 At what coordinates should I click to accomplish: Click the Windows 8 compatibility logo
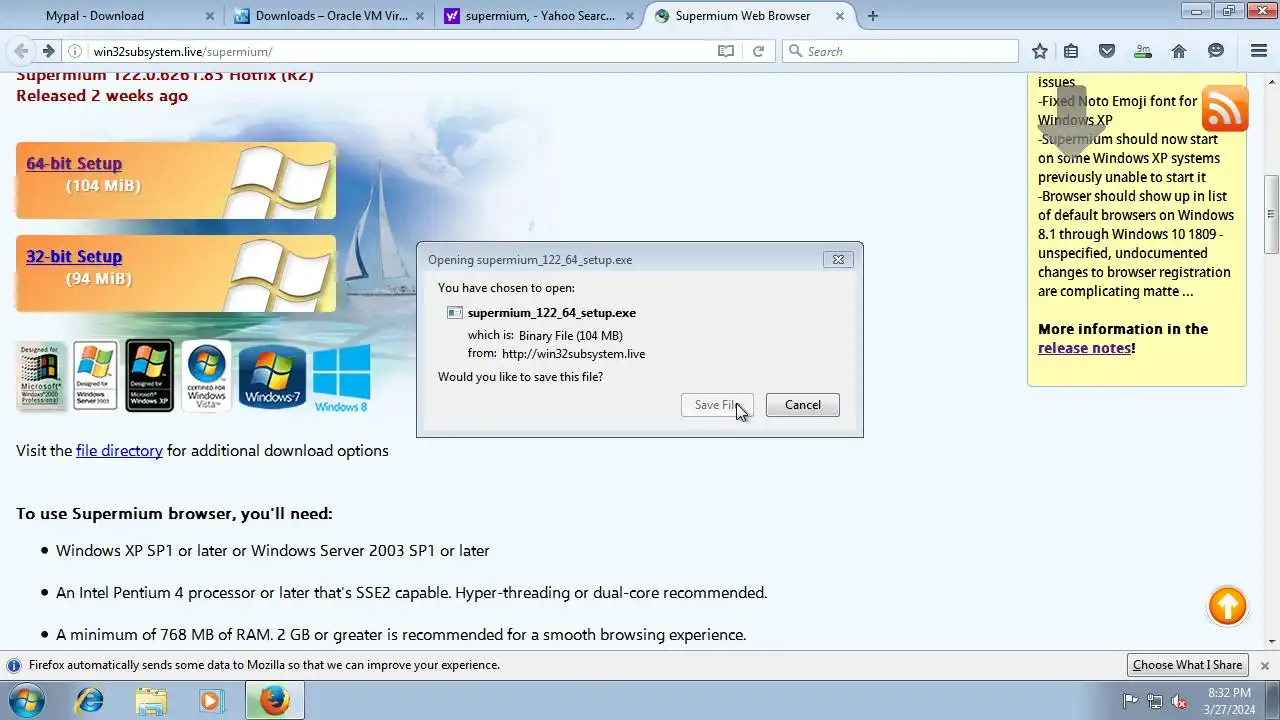tap(341, 378)
